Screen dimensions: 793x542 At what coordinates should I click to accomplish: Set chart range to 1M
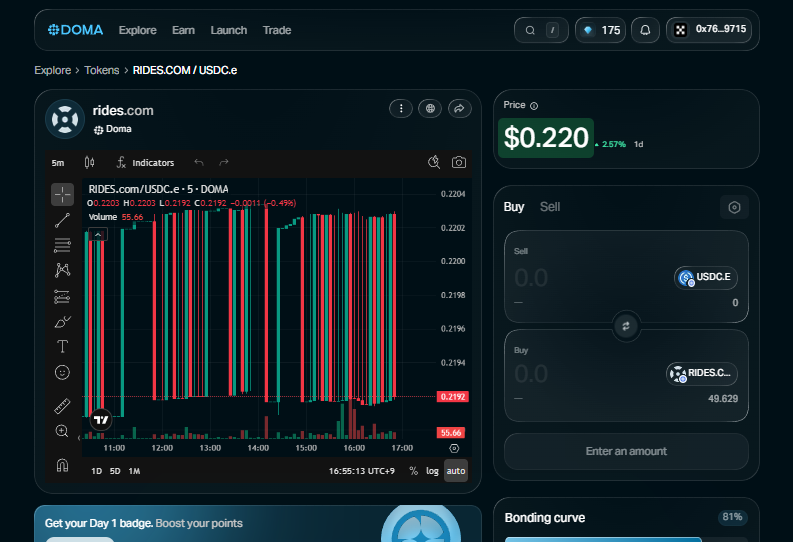(134, 471)
